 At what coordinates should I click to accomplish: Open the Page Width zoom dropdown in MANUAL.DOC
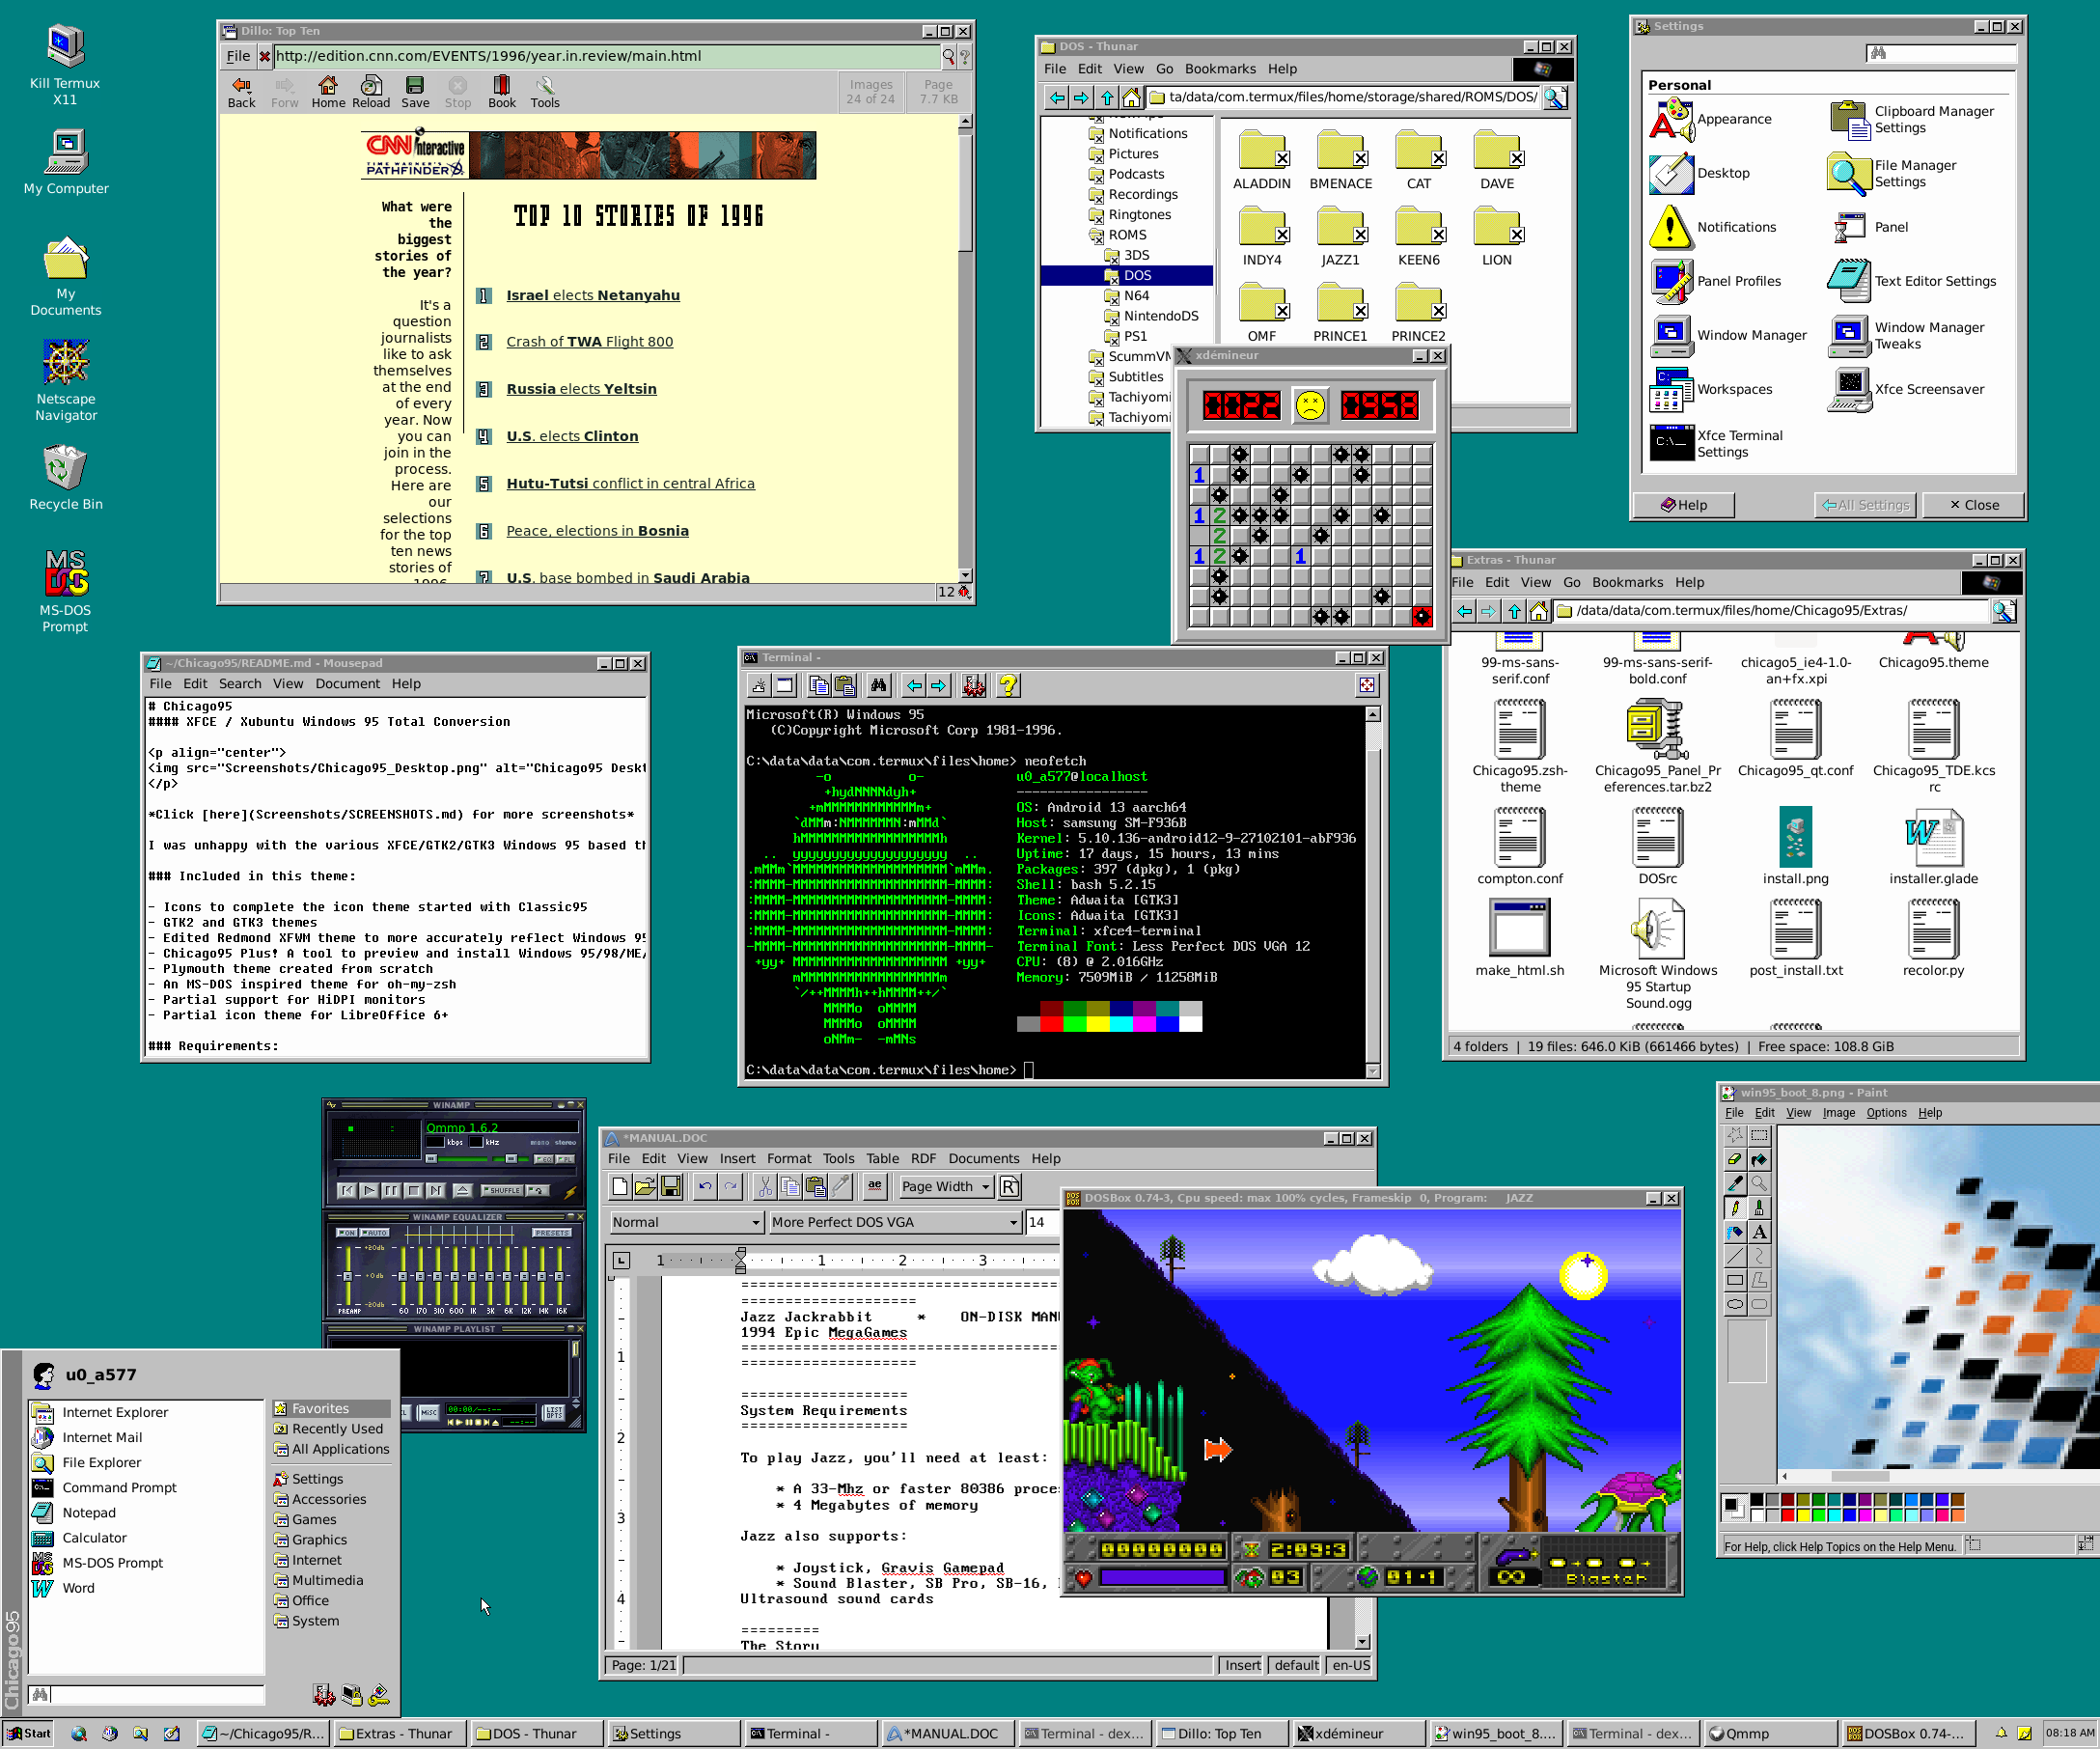[x=945, y=1186]
